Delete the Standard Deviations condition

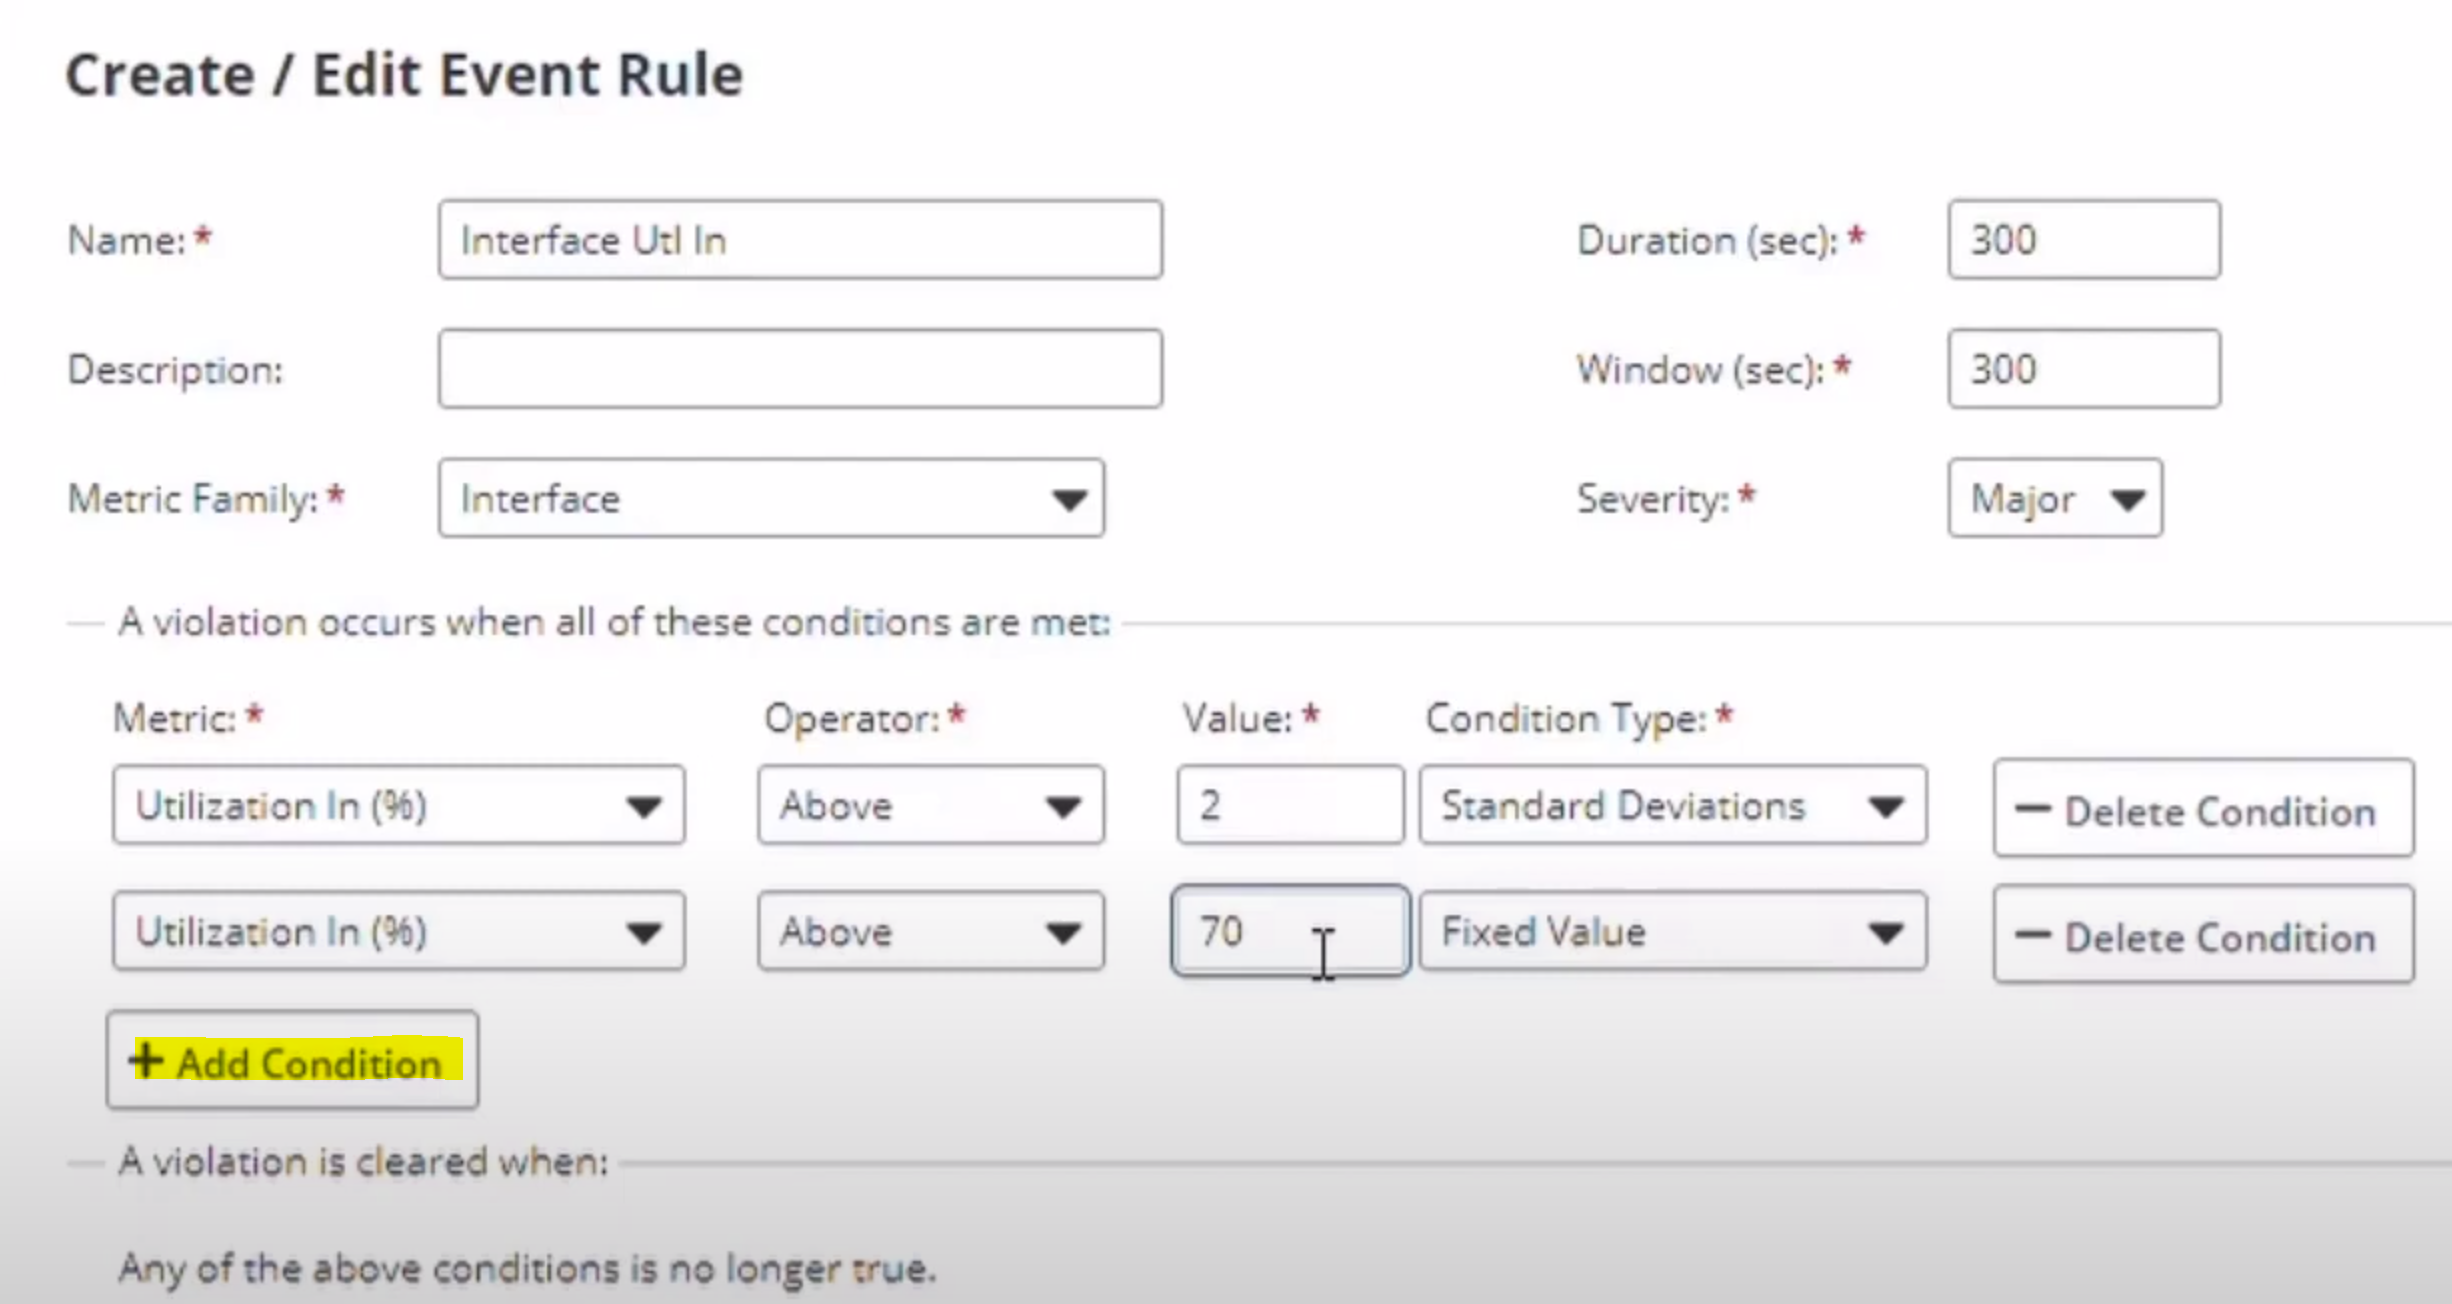tap(2203, 809)
